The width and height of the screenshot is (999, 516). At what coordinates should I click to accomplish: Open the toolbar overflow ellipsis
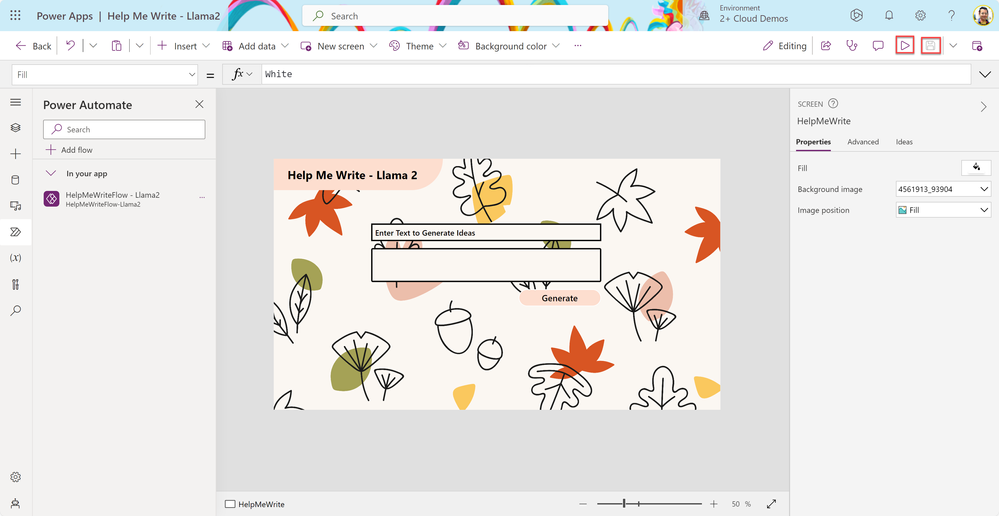[x=578, y=46]
